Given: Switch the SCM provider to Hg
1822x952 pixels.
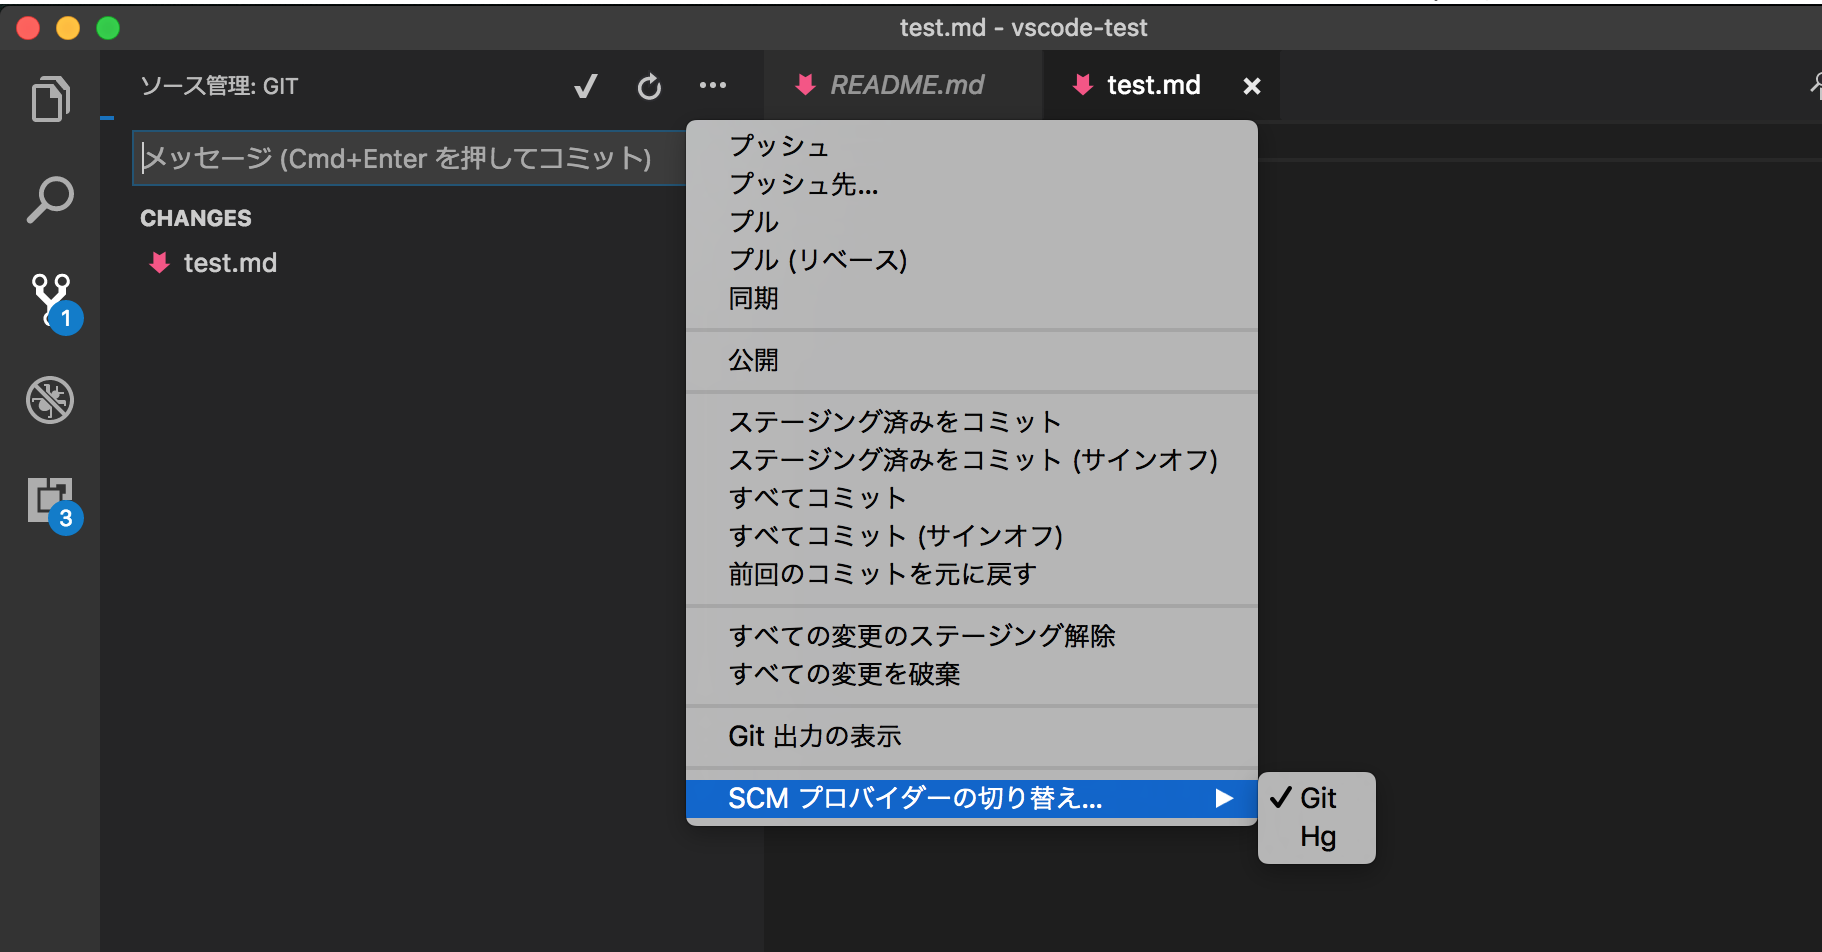Looking at the screenshot, I should [1317, 837].
